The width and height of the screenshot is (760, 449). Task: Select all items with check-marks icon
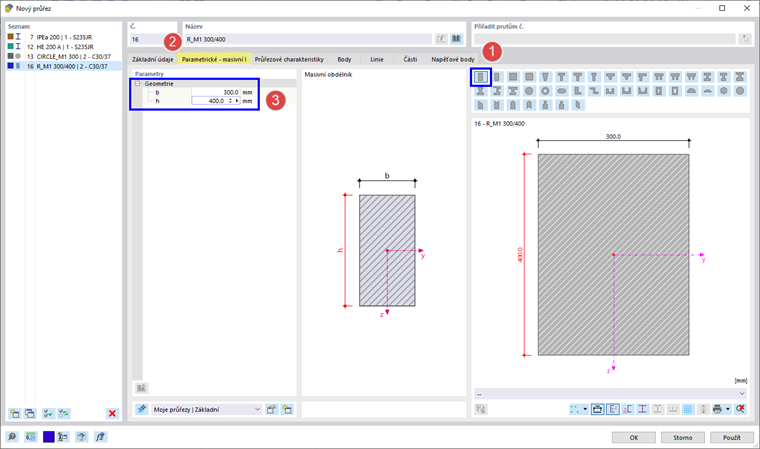[x=48, y=413]
